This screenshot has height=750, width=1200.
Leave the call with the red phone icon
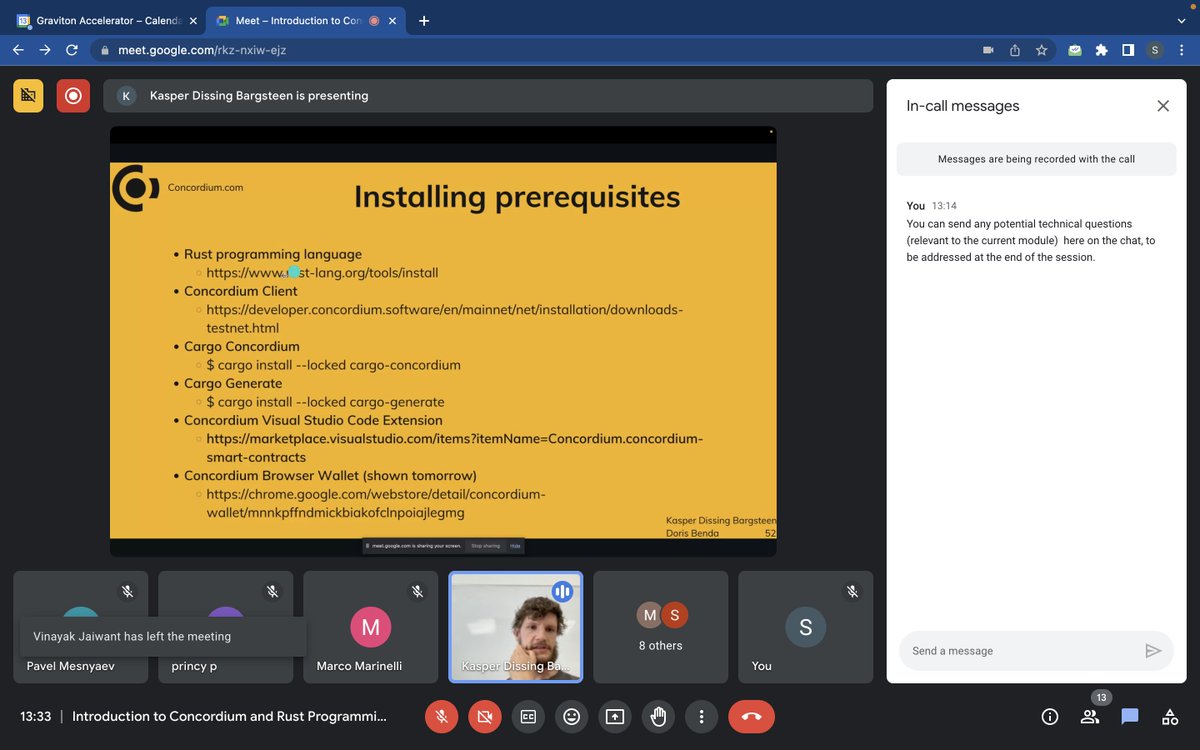click(x=751, y=716)
